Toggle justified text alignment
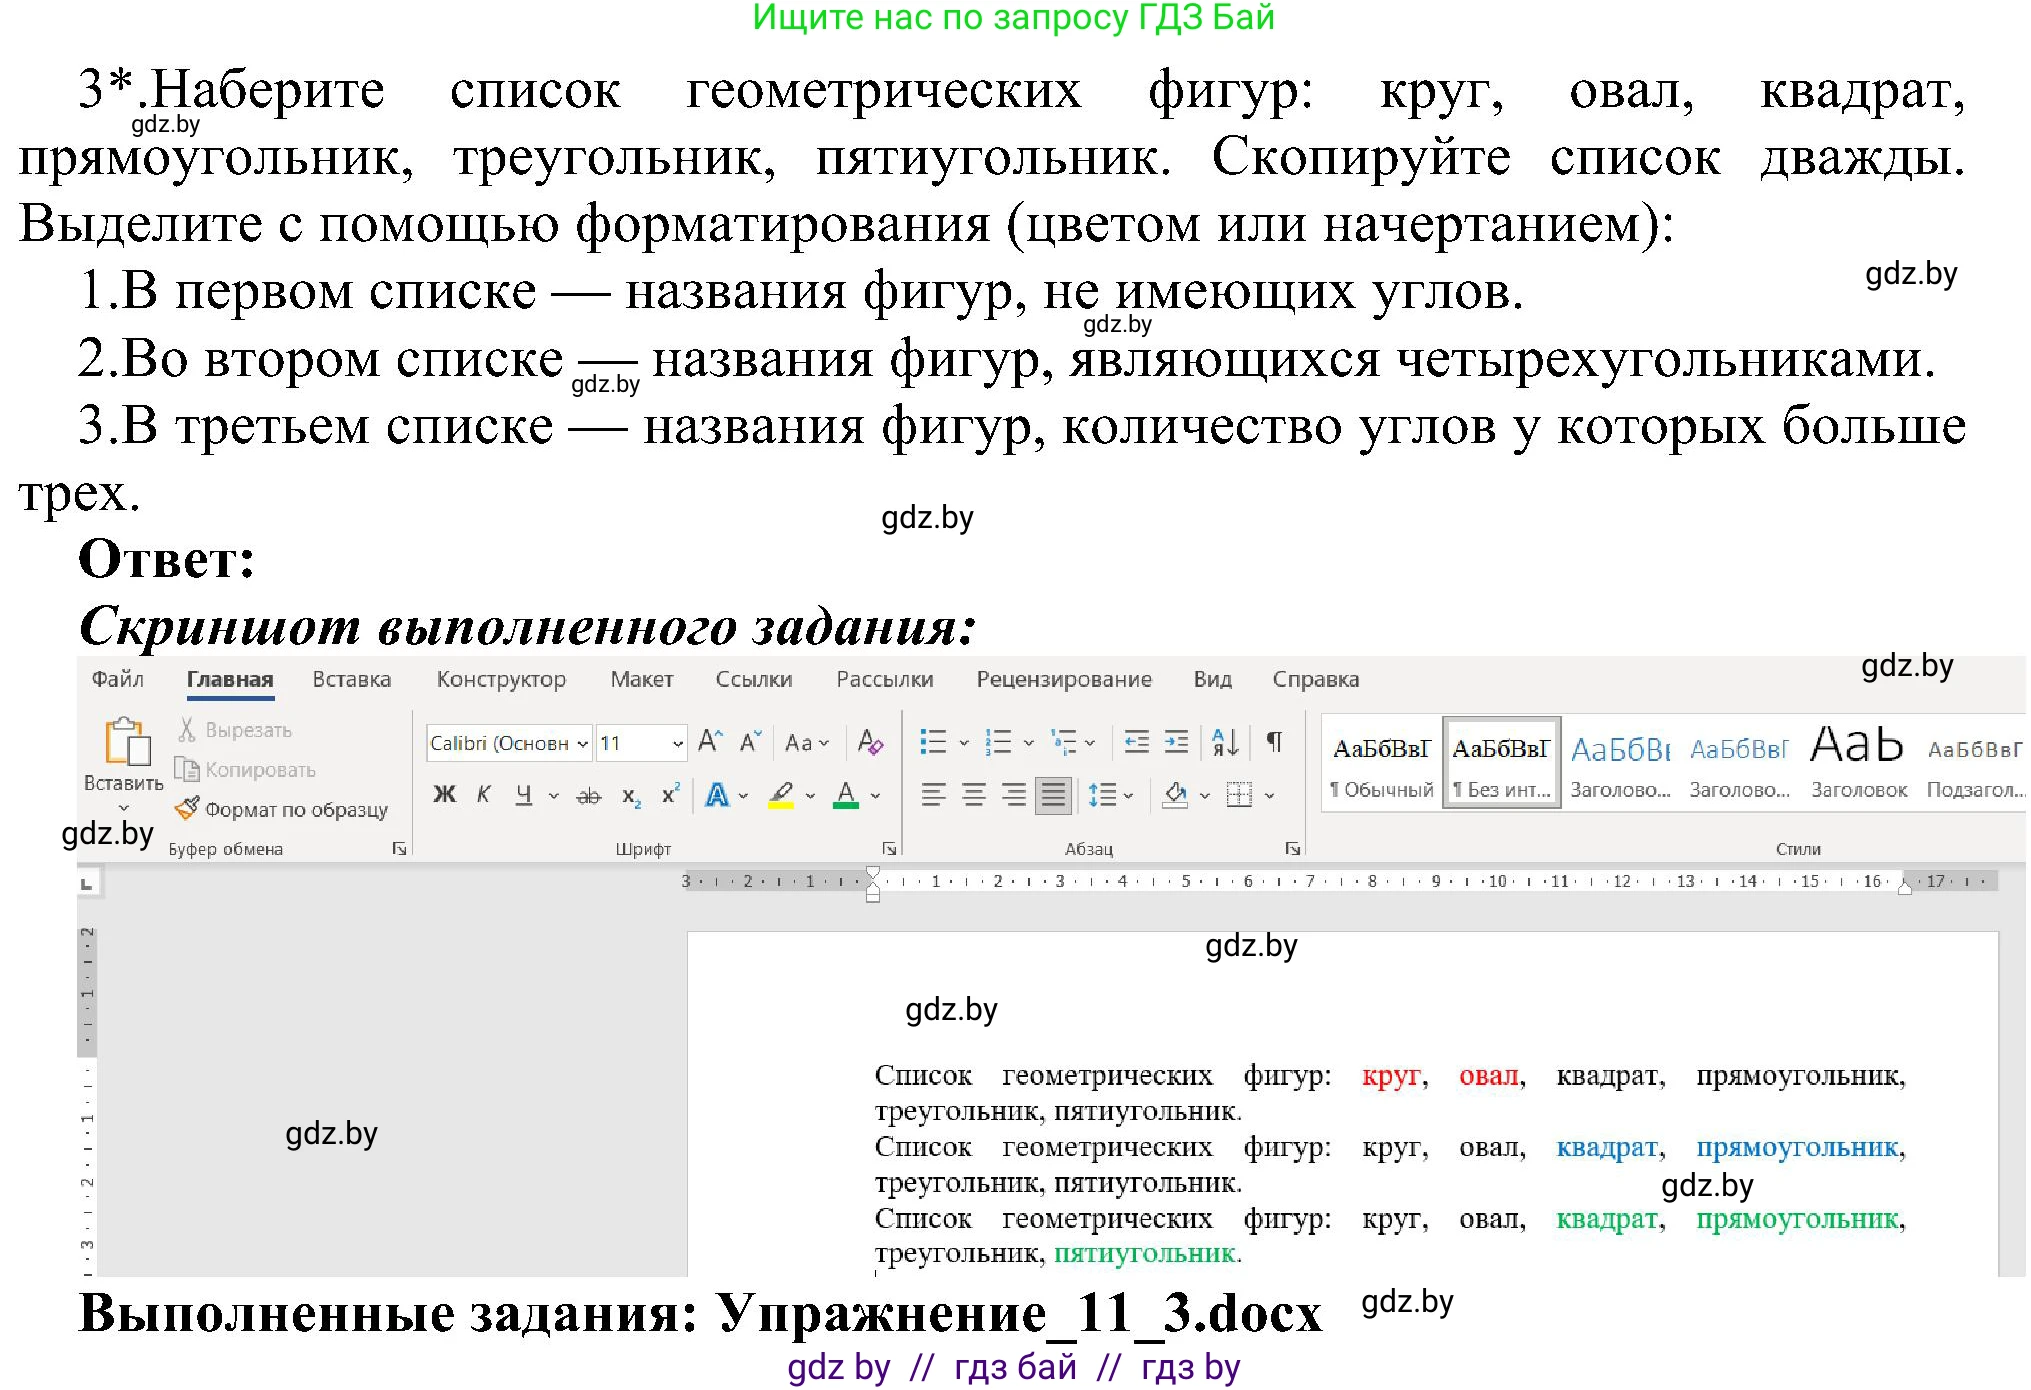 tap(1052, 795)
